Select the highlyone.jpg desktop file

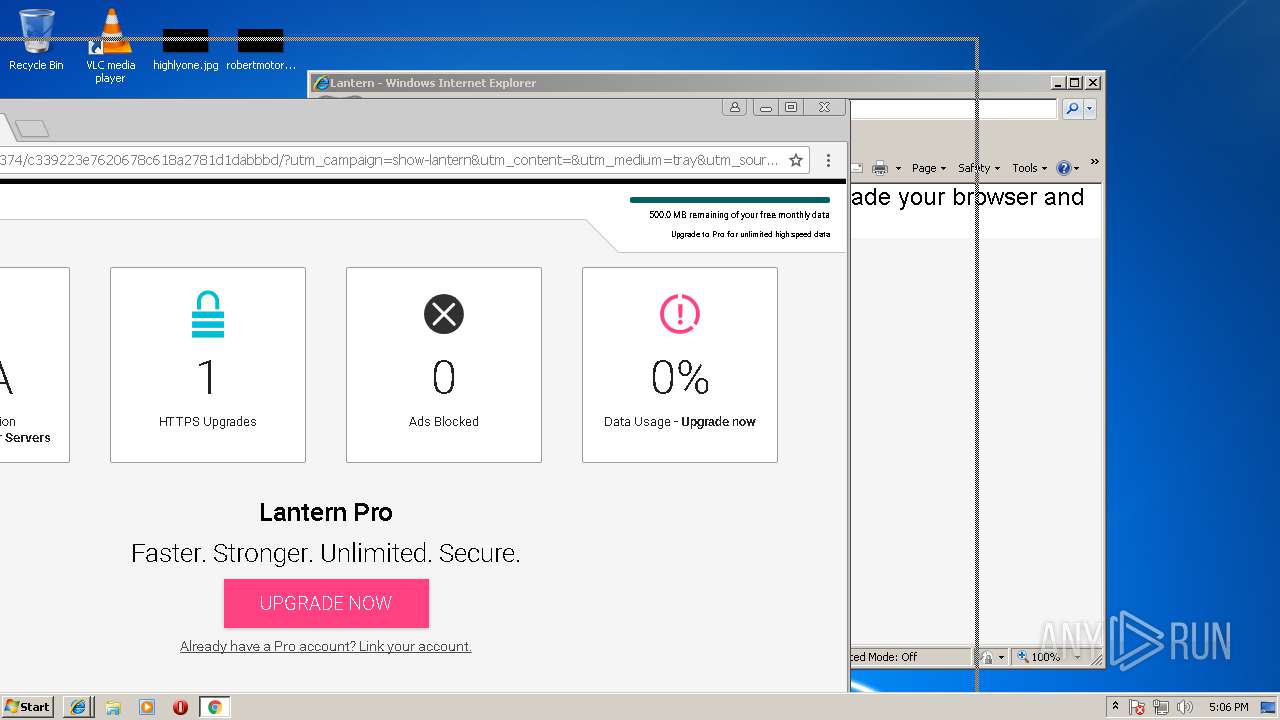(x=185, y=48)
